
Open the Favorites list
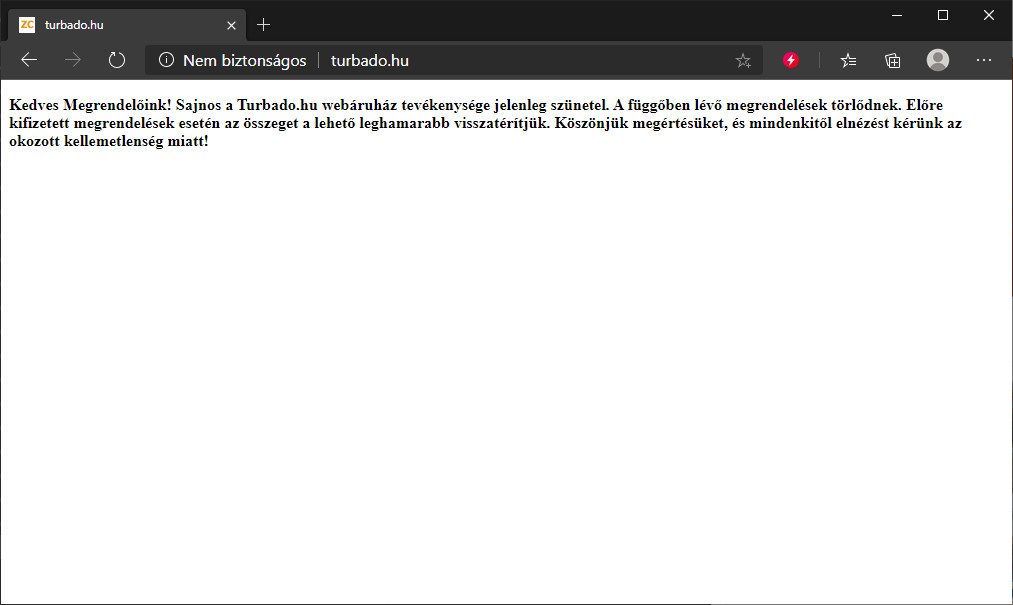click(848, 60)
